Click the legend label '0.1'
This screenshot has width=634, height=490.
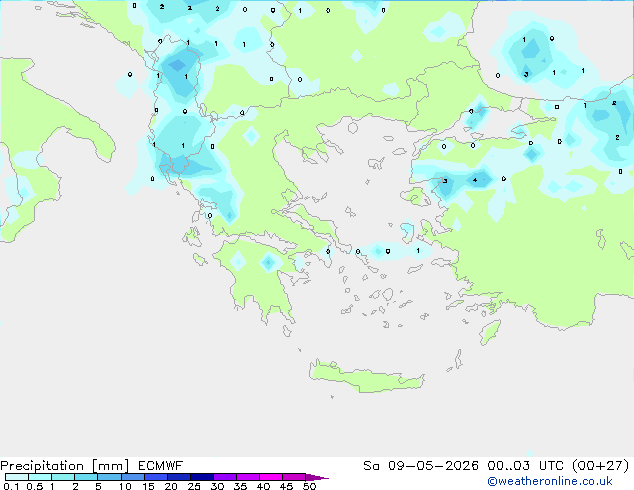click(11, 486)
